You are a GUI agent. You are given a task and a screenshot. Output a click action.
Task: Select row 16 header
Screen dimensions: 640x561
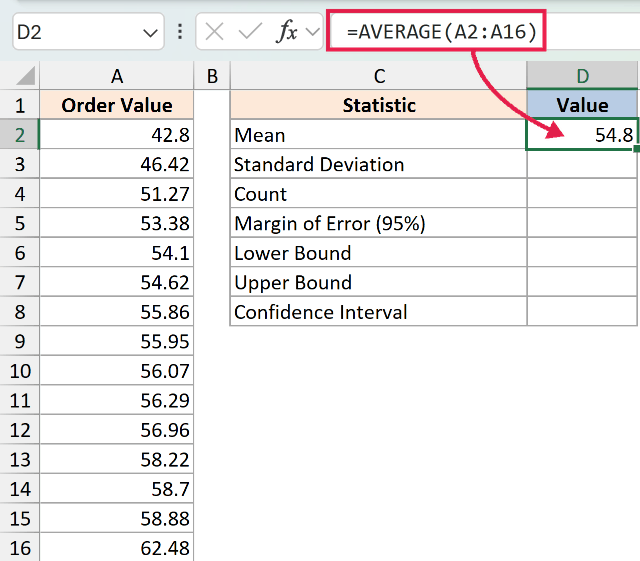click(x=20, y=547)
